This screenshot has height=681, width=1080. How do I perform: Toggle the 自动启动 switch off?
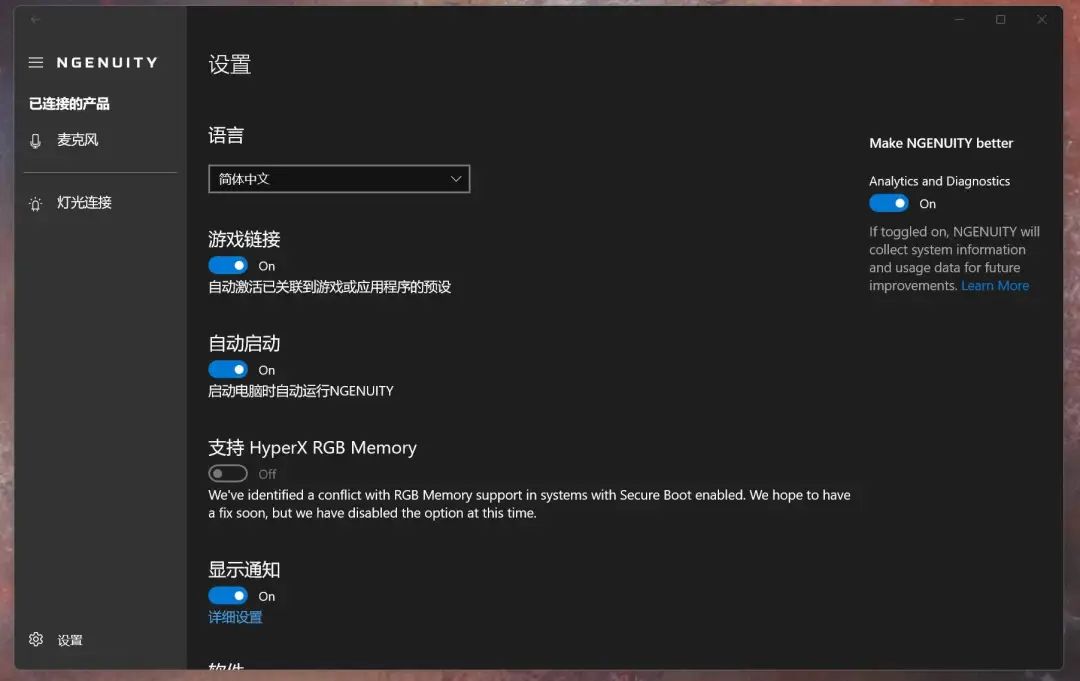coord(228,370)
